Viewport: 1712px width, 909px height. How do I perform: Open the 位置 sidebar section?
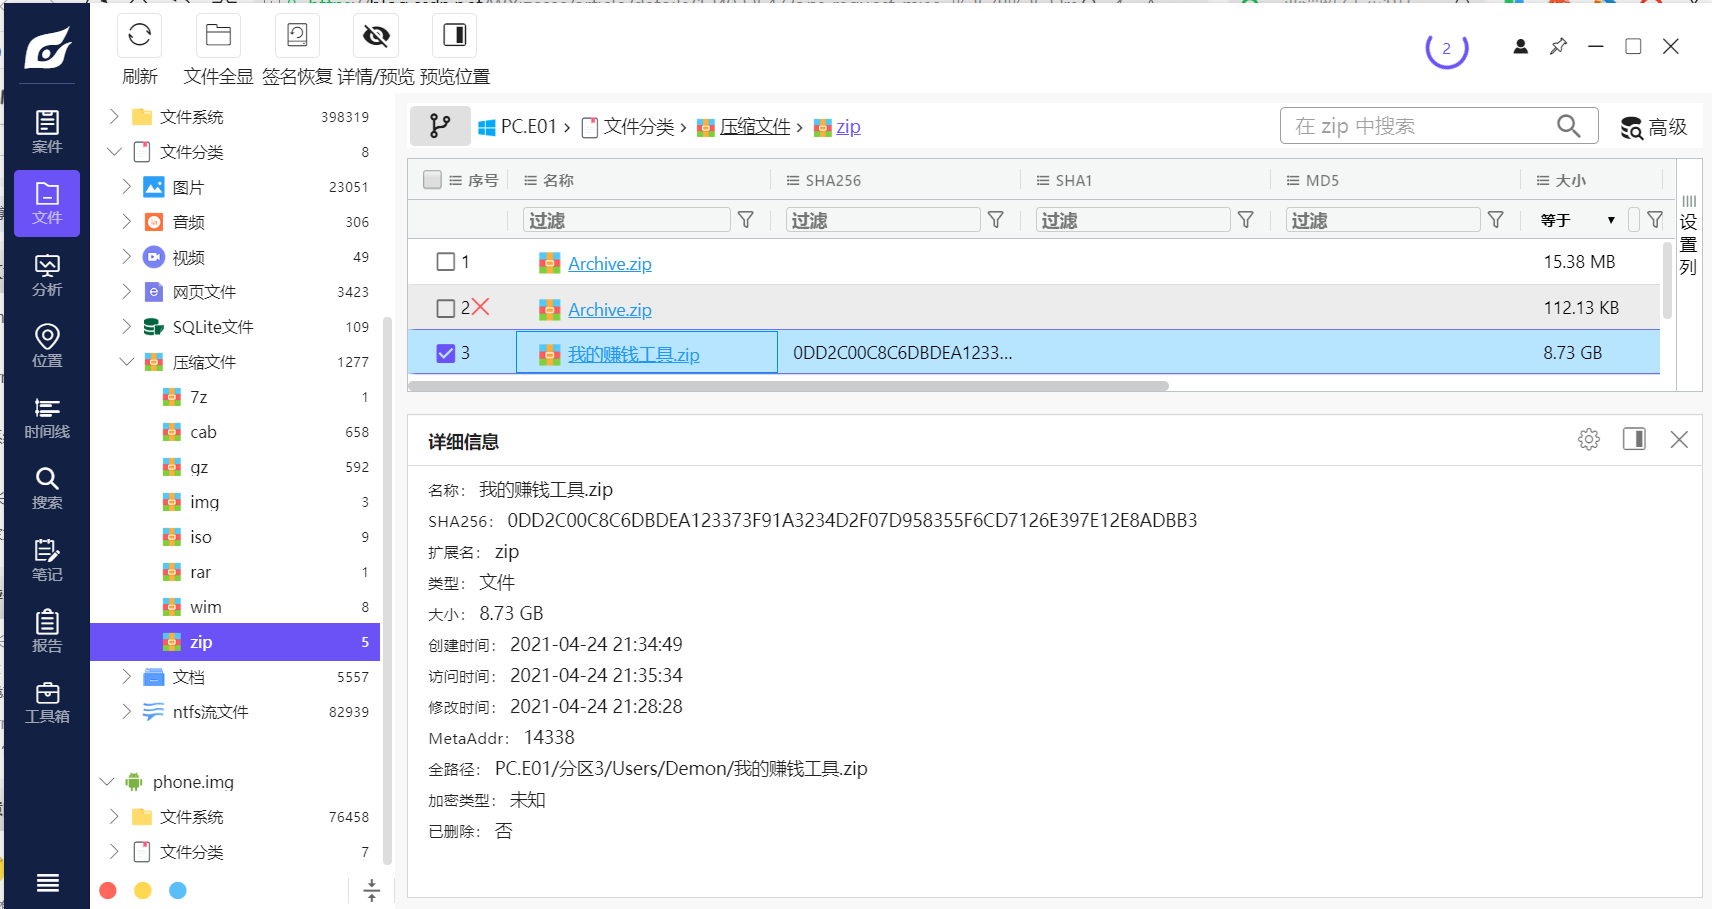(x=47, y=346)
